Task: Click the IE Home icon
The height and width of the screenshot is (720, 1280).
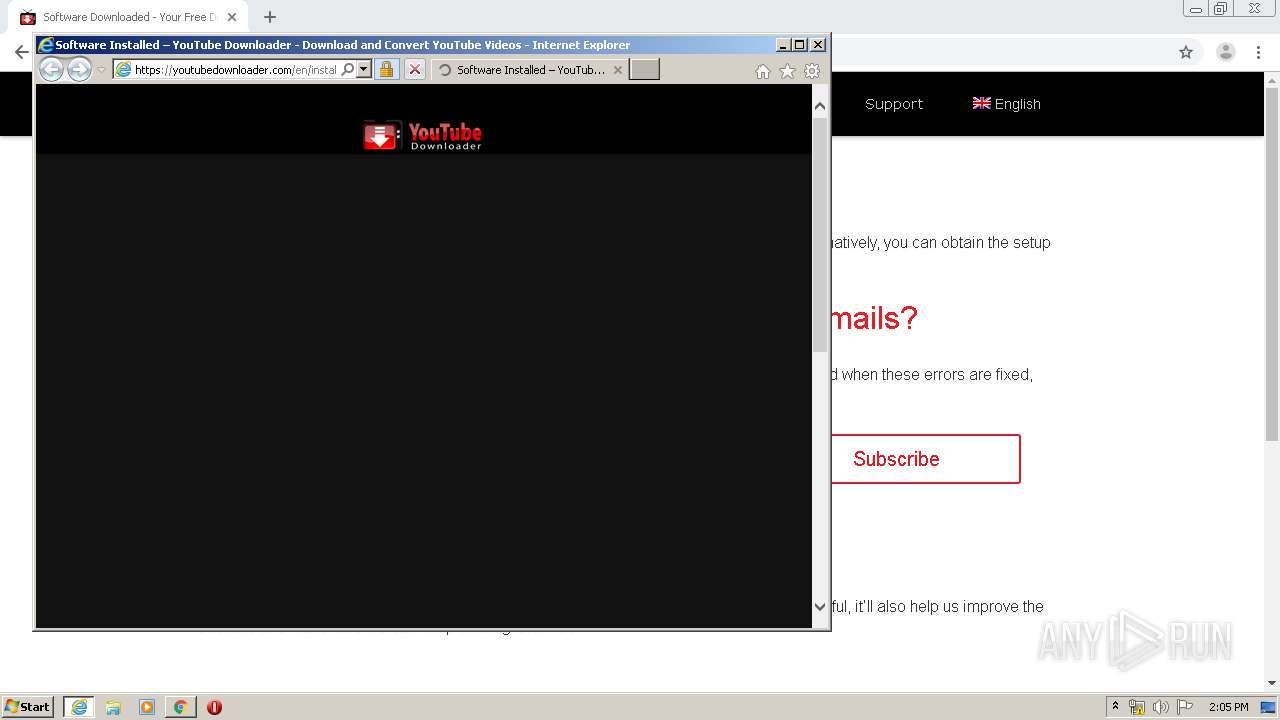Action: click(763, 71)
